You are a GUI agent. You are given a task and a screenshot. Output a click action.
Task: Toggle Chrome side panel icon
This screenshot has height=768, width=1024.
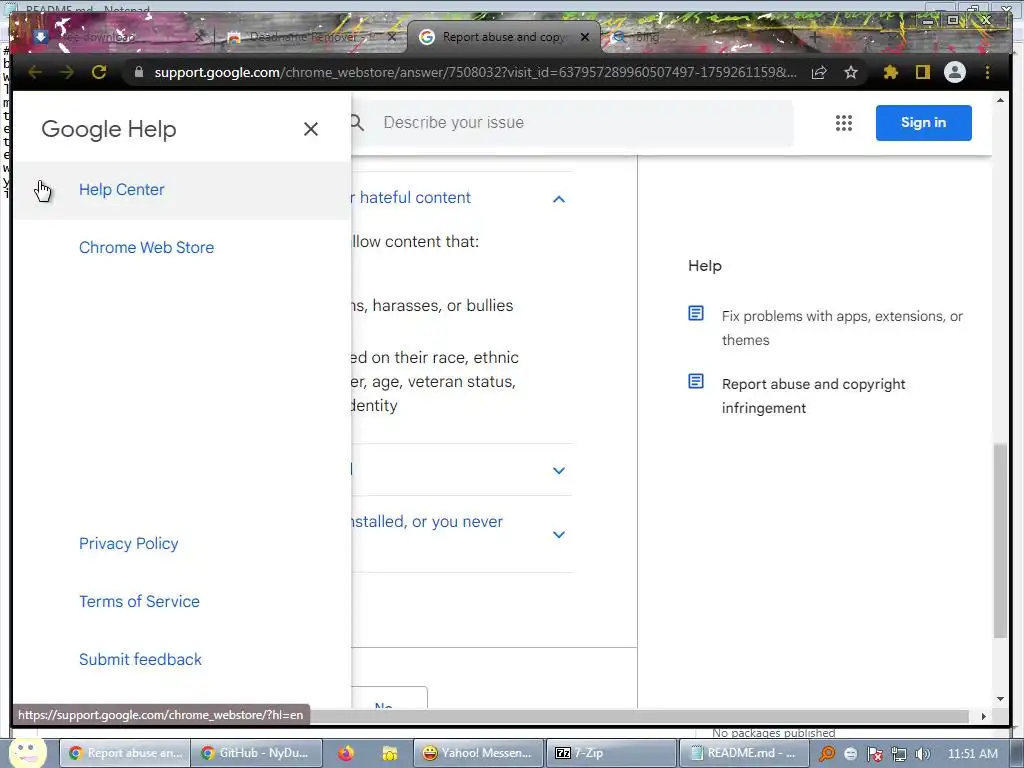tap(922, 72)
